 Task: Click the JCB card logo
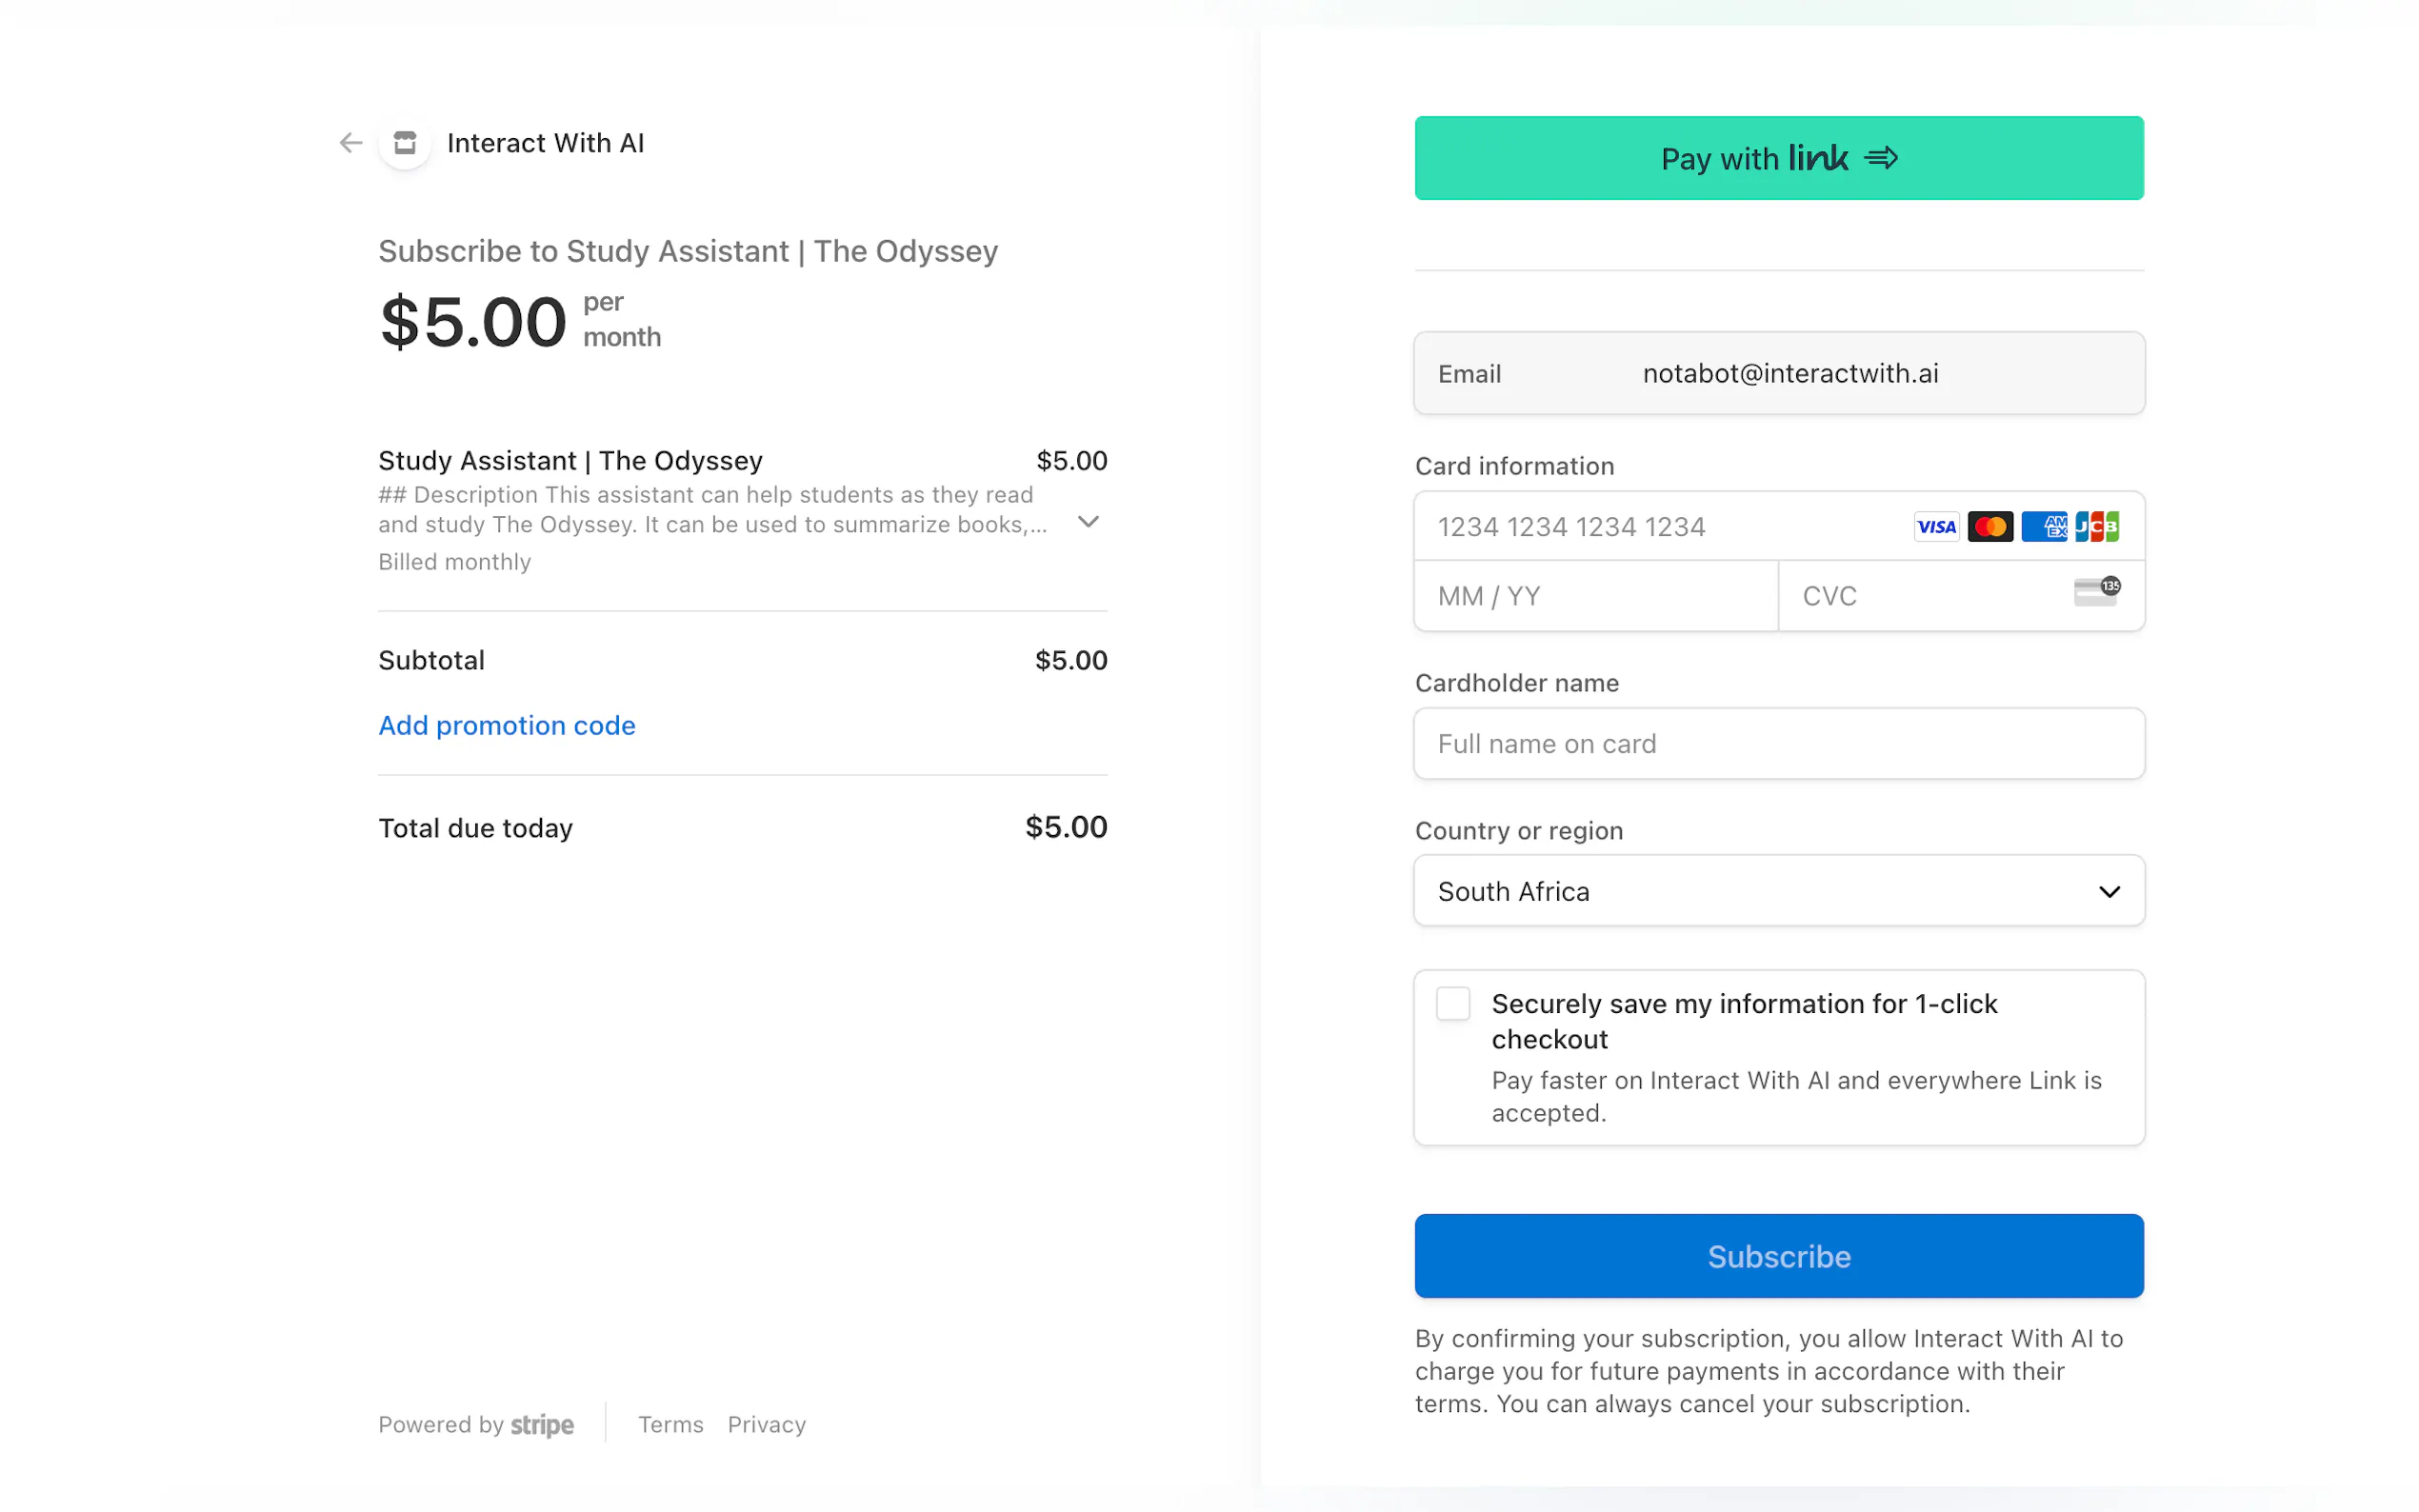[2096, 527]
